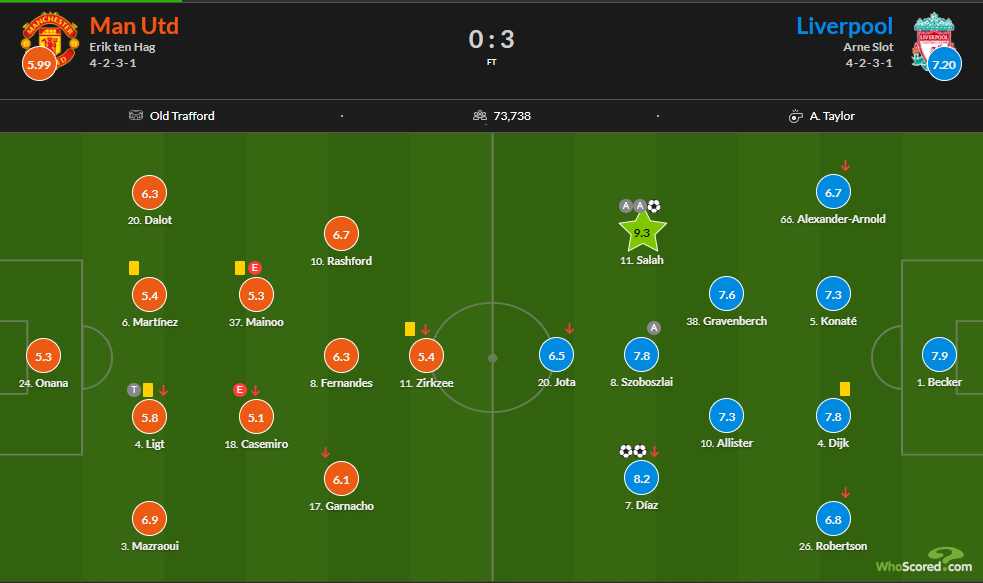Click the referee whistle icon
This screenshot has width=983, height=583.
coord(796,116)
